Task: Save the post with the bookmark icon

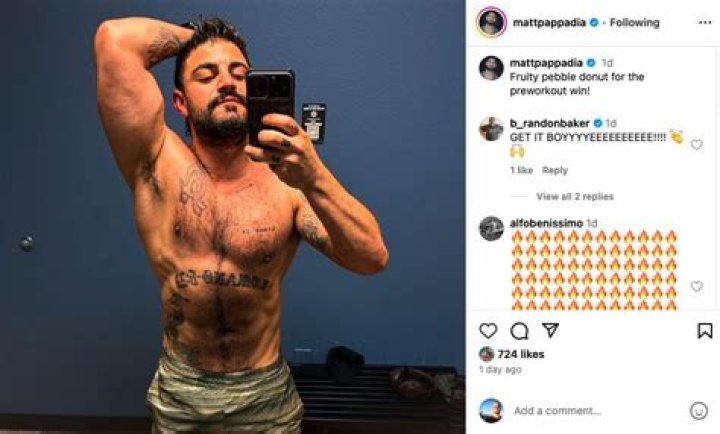Action: point(705,331)
